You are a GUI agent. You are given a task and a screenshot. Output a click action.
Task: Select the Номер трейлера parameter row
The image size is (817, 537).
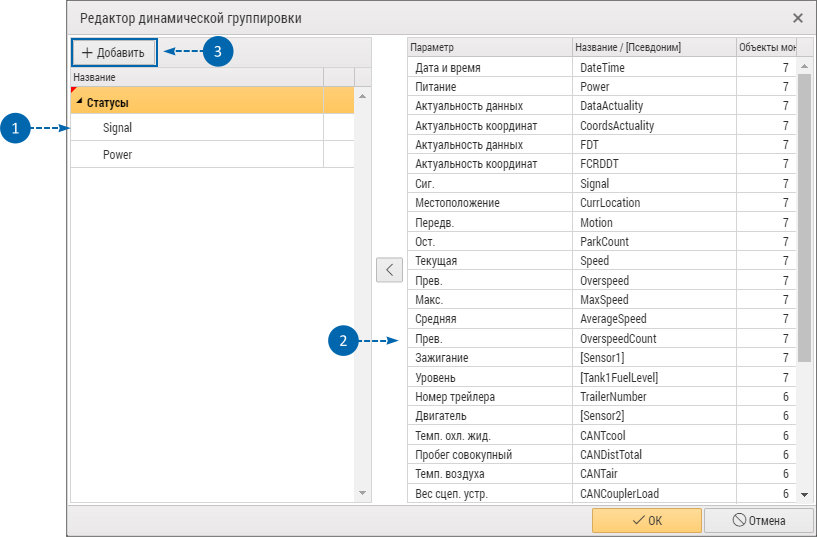click(602, 396)
